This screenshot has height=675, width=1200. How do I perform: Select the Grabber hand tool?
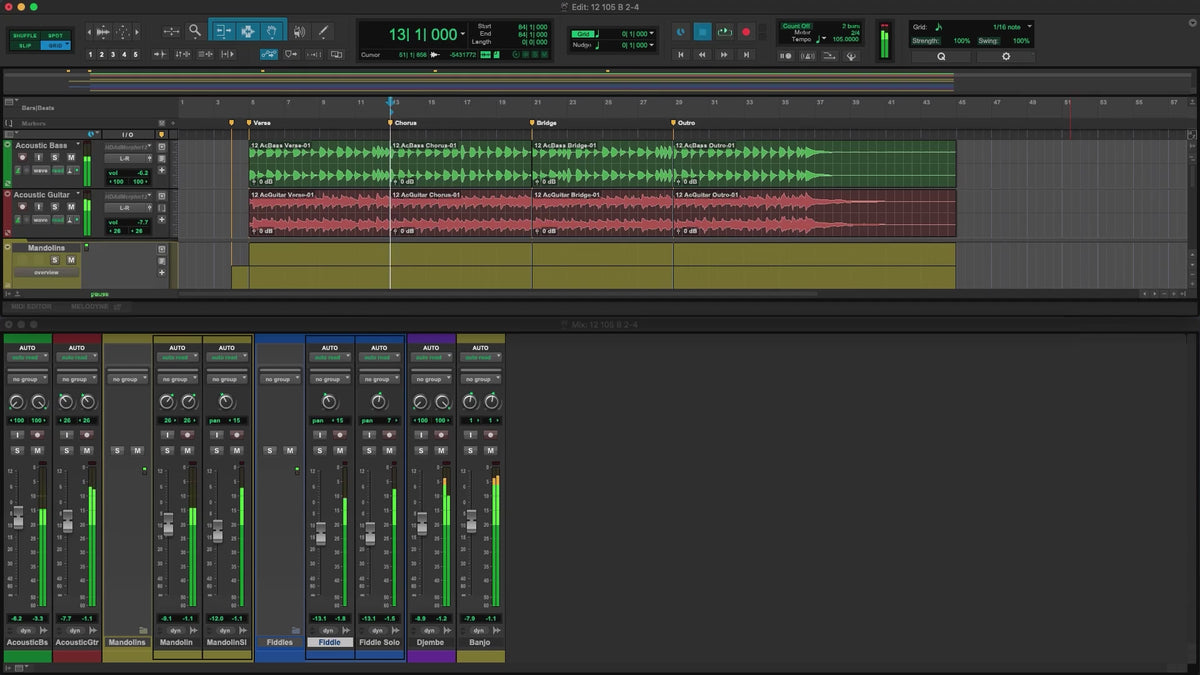pos(270,32)
